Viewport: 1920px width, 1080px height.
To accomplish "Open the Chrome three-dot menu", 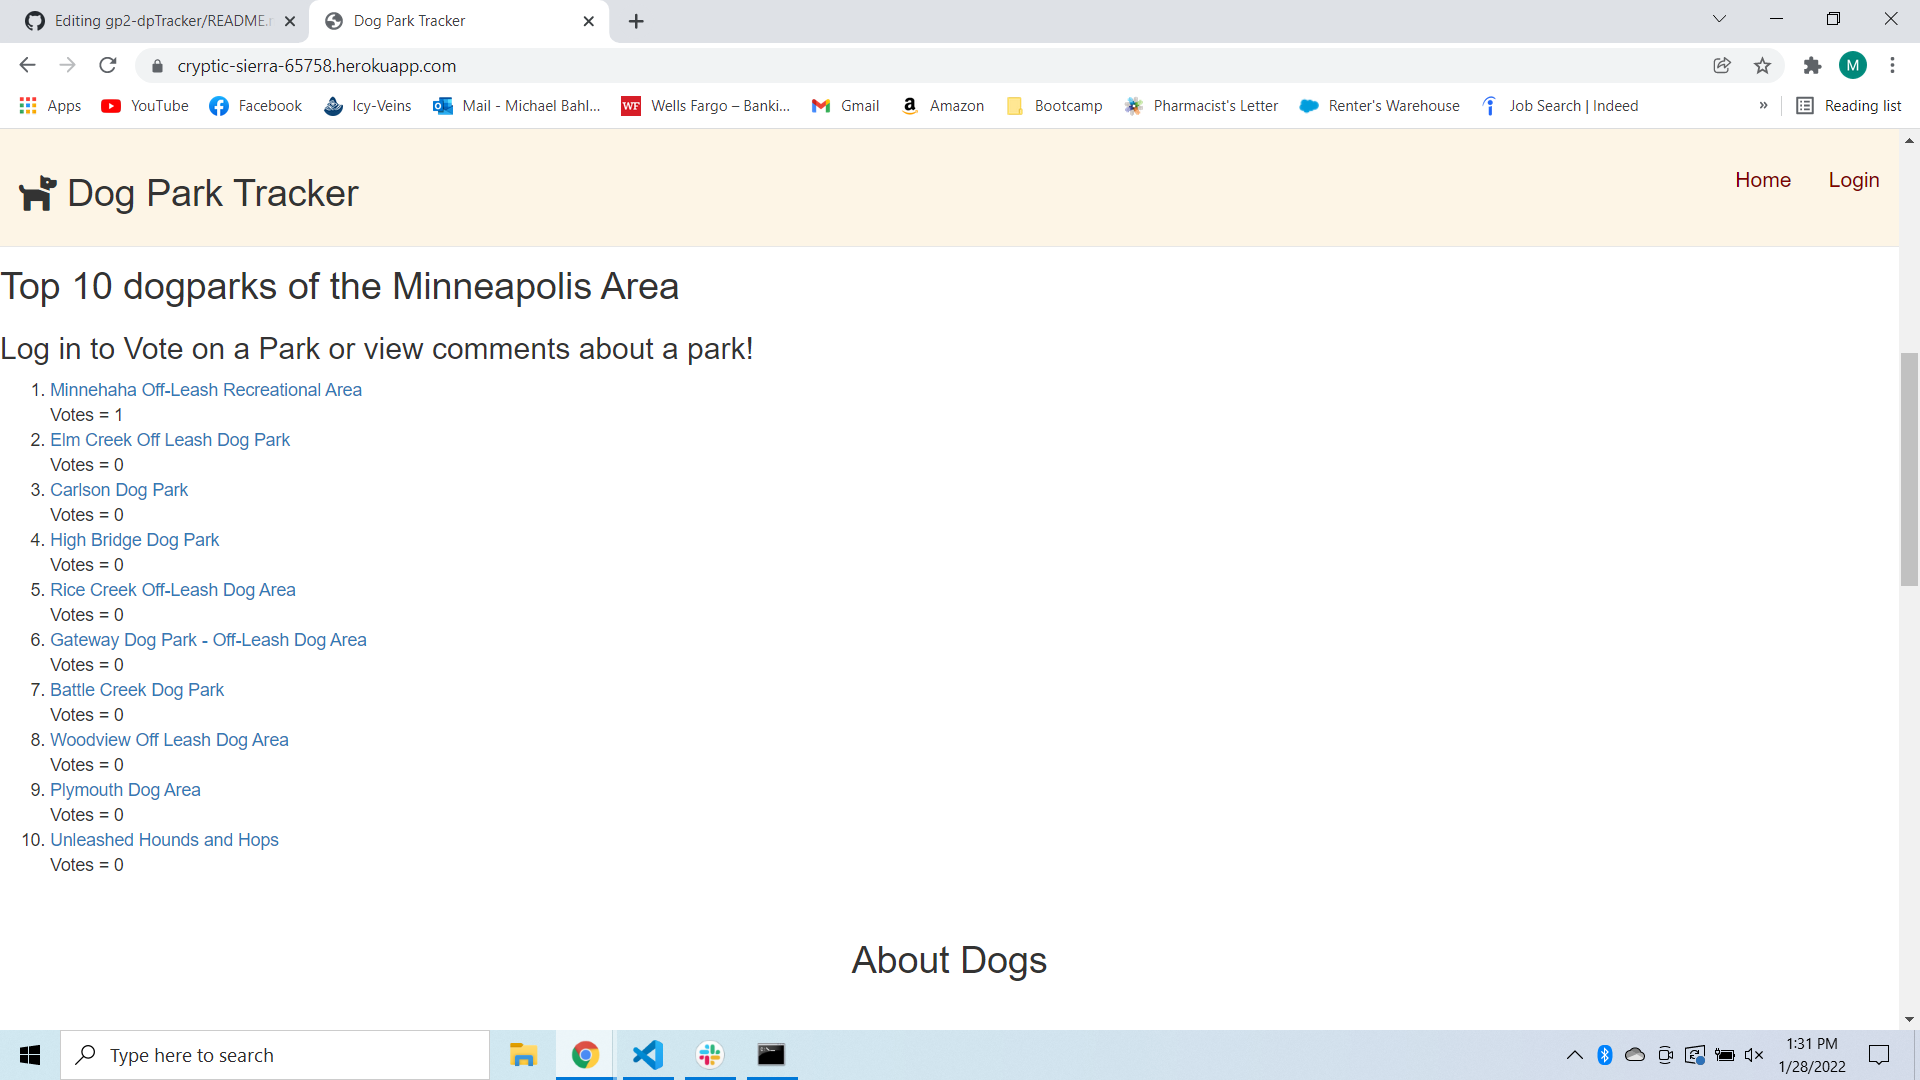I will point(1892,66).
